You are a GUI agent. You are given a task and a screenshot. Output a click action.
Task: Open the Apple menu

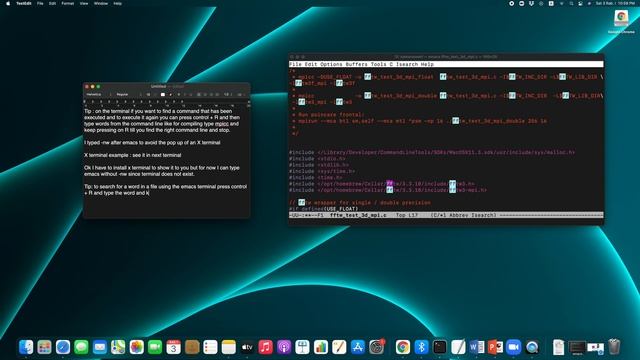coord(8,3)
